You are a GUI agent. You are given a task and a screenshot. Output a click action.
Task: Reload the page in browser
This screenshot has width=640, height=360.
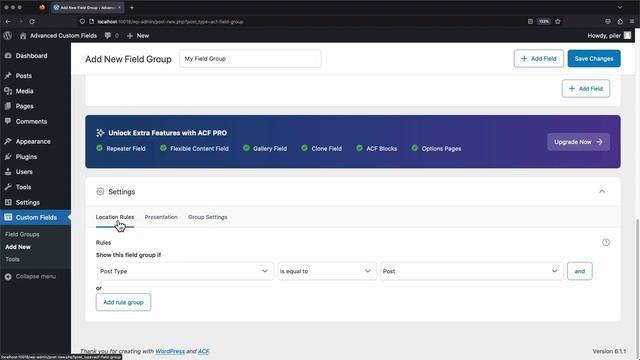click(x=32, y=21)
